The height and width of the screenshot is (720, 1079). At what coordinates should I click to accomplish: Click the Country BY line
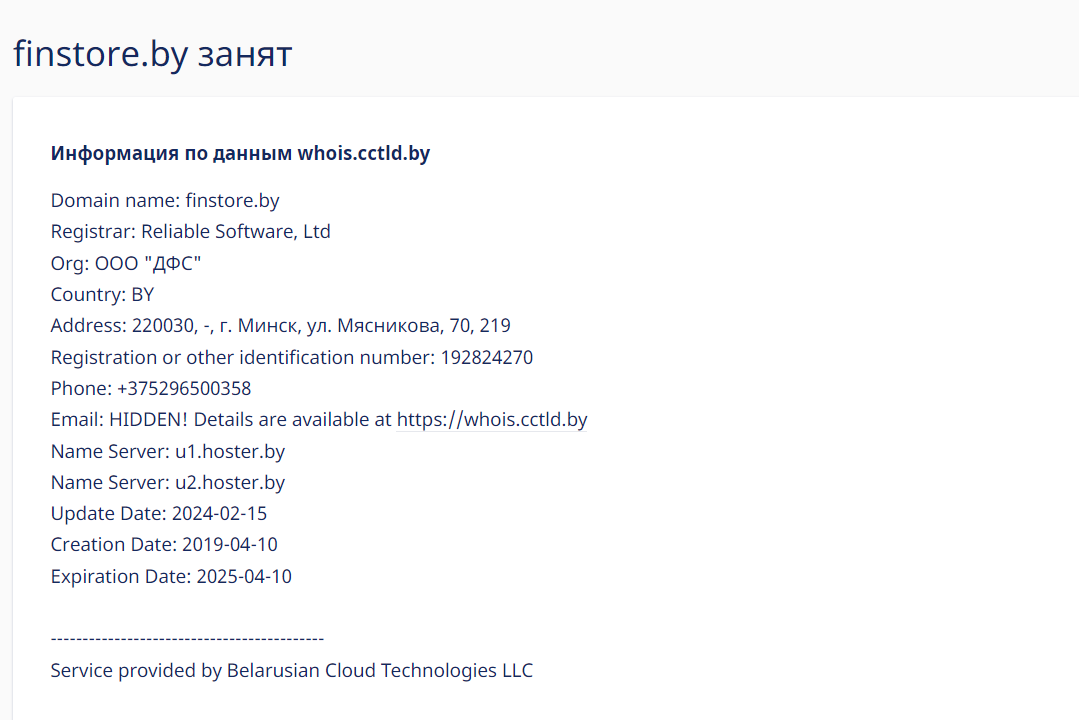pos(102,295)
